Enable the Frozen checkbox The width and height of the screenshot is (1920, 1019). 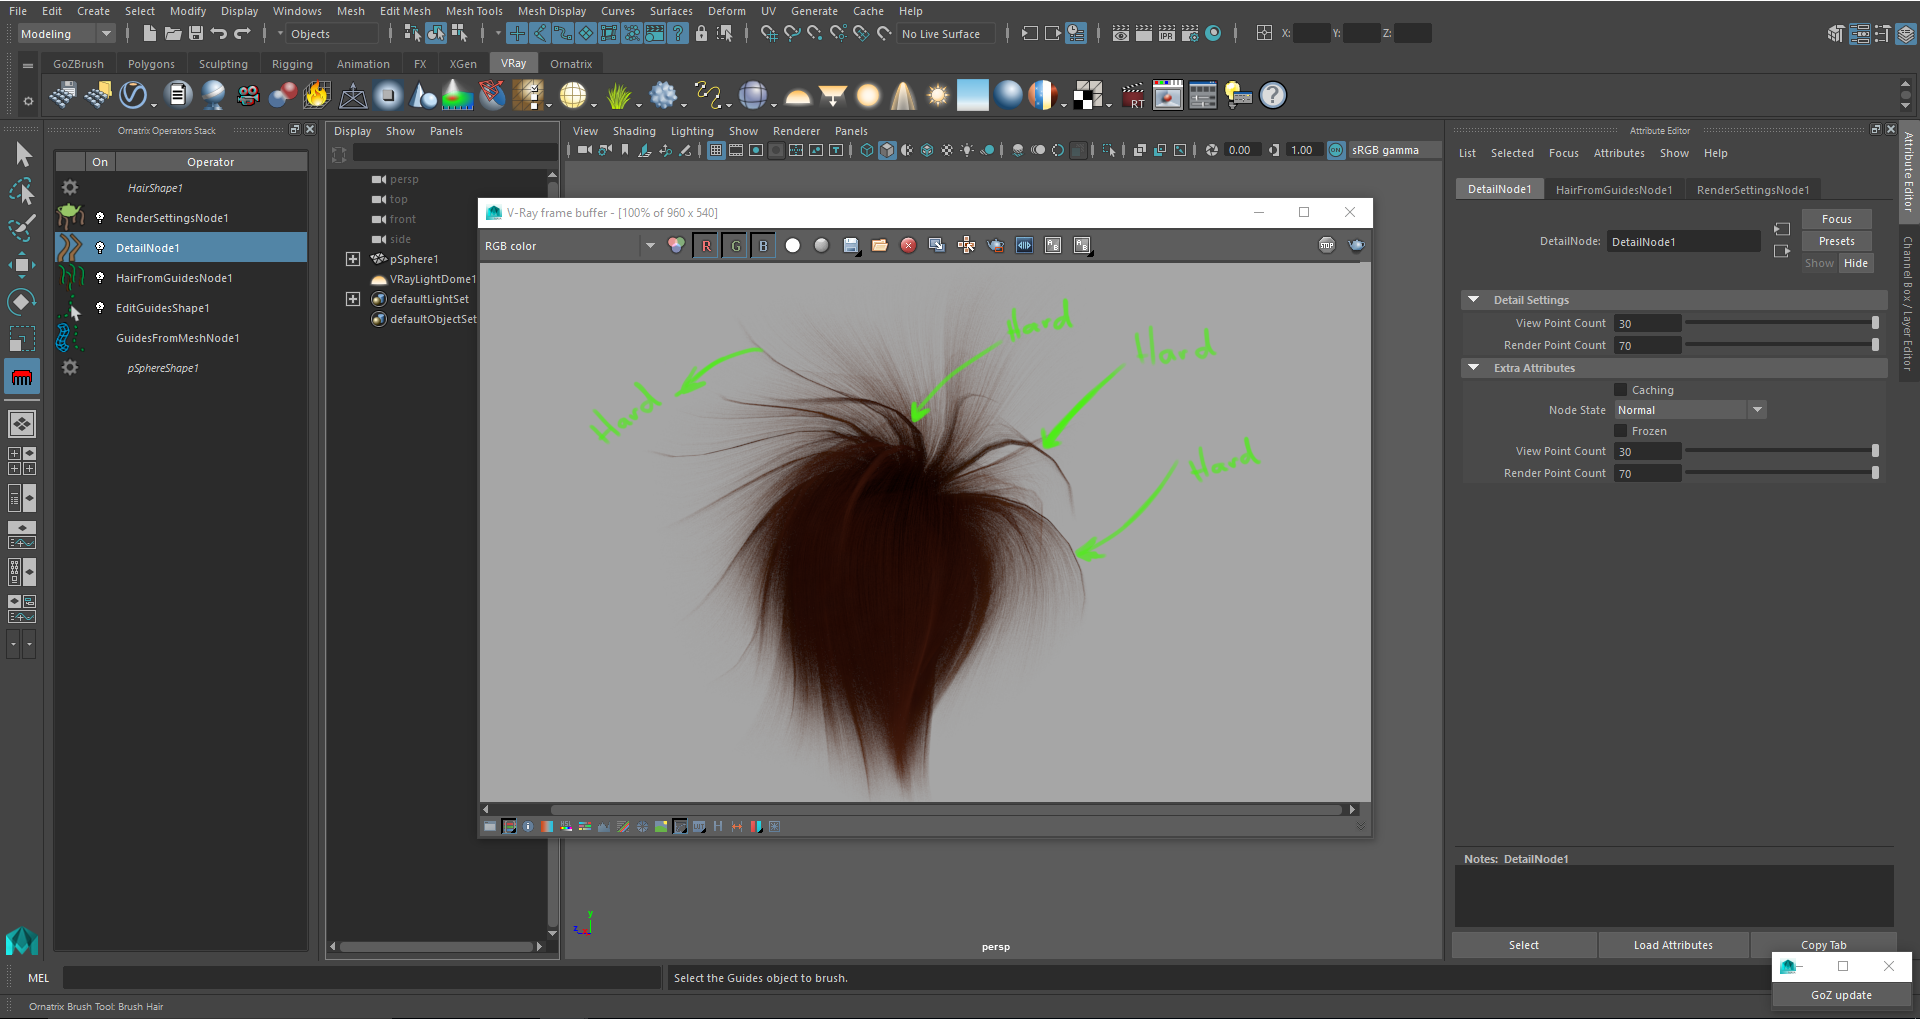[1621, 431]
